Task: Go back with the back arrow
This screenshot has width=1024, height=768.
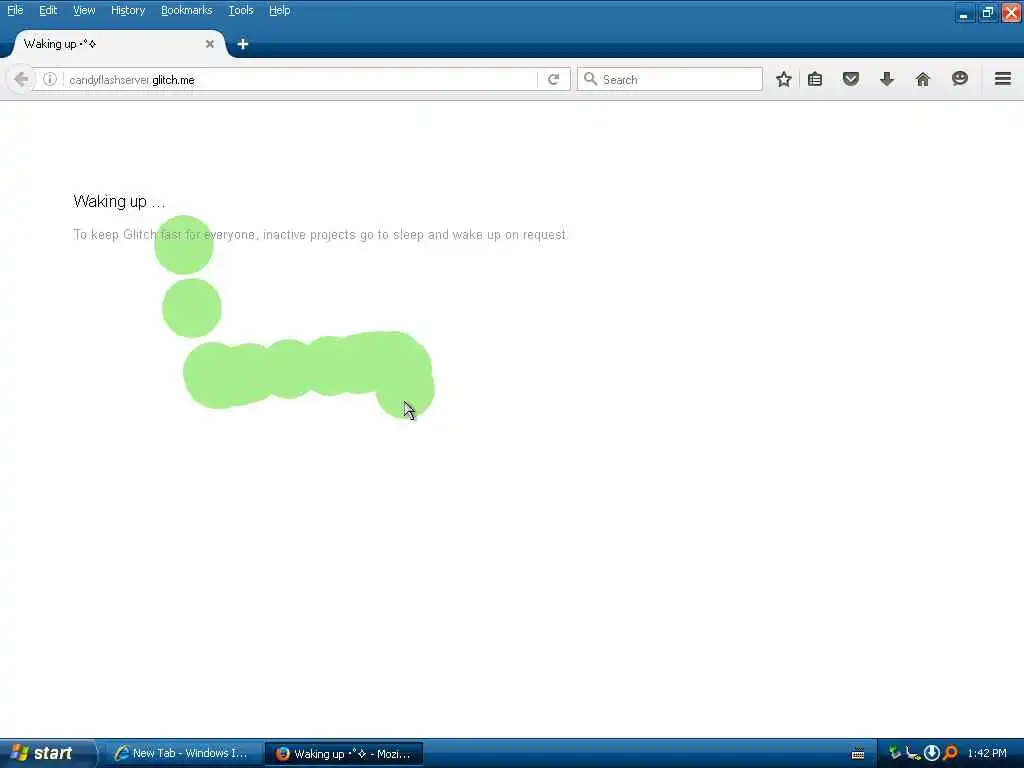Action: pos(21,80)
